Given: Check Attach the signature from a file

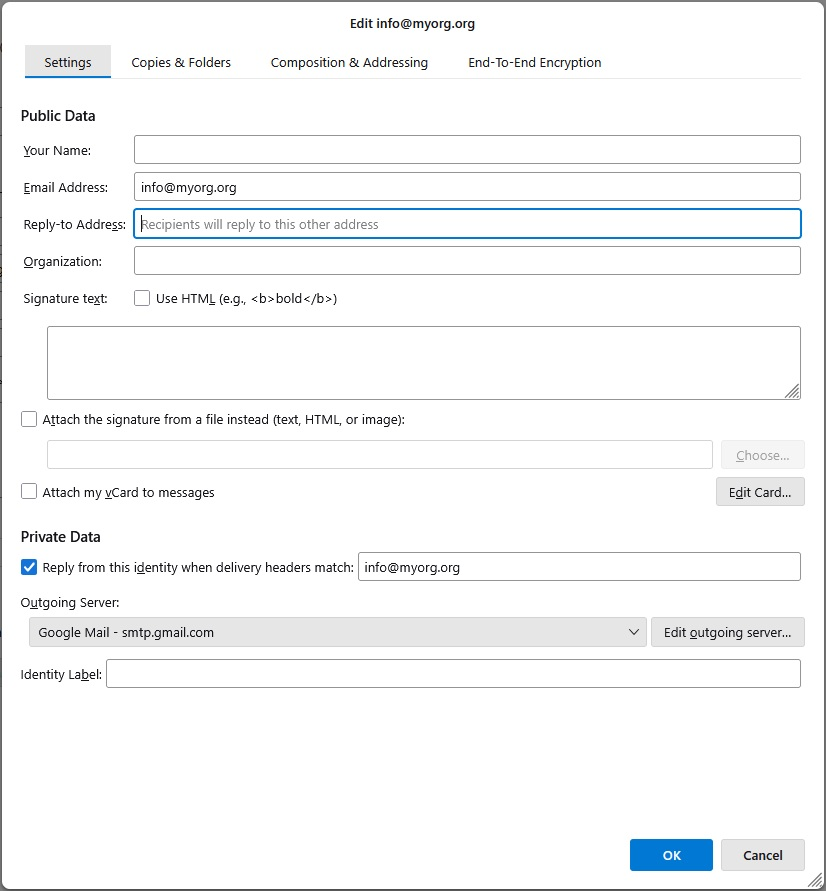Looking at the screenshot, I should (x=29, y=420).
